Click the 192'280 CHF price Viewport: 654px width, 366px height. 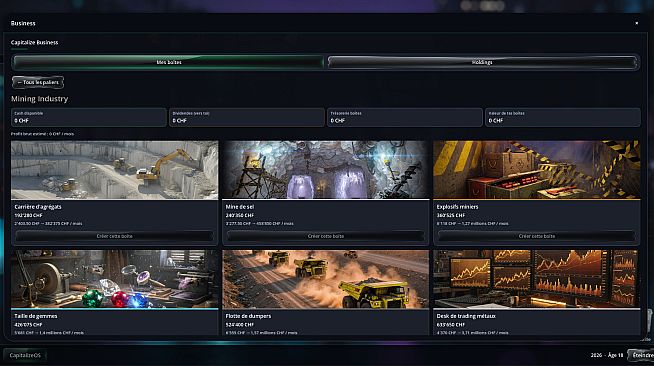pos(28,216)
